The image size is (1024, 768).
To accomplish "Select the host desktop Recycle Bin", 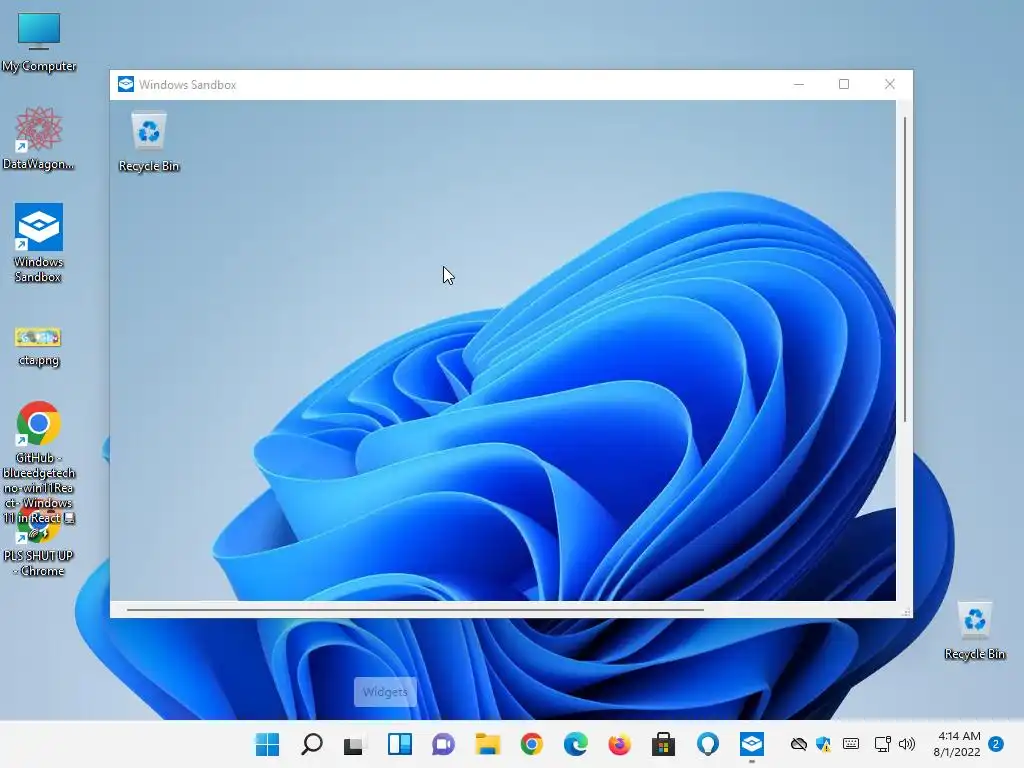I will (974, 631).
